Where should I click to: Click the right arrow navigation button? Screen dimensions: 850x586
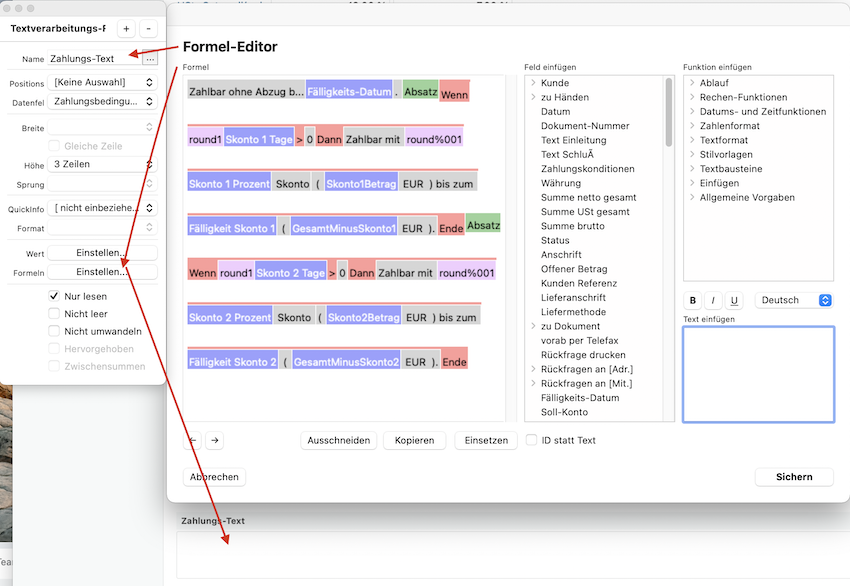215,440
